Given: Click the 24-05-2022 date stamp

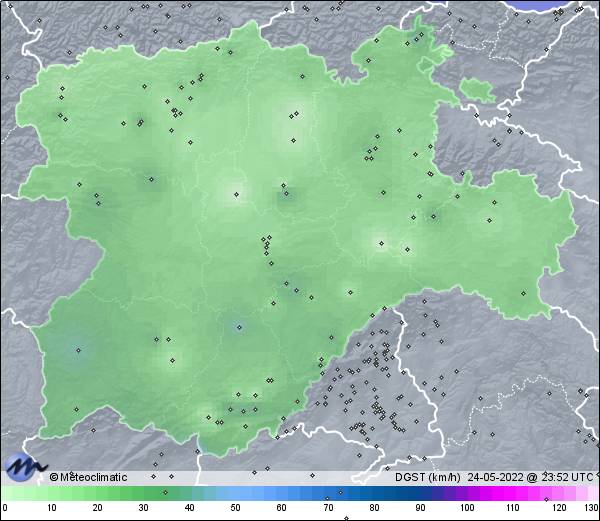Looking at the screenshot, I should click(496, 477).
